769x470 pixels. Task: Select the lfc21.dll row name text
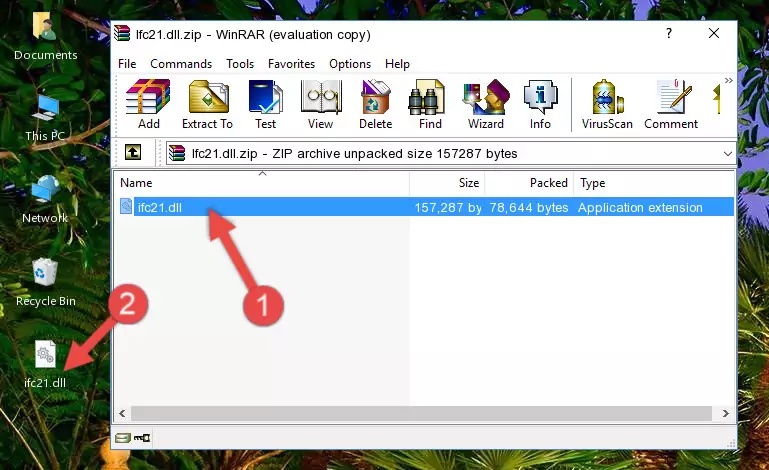click(x=160, y=208)
